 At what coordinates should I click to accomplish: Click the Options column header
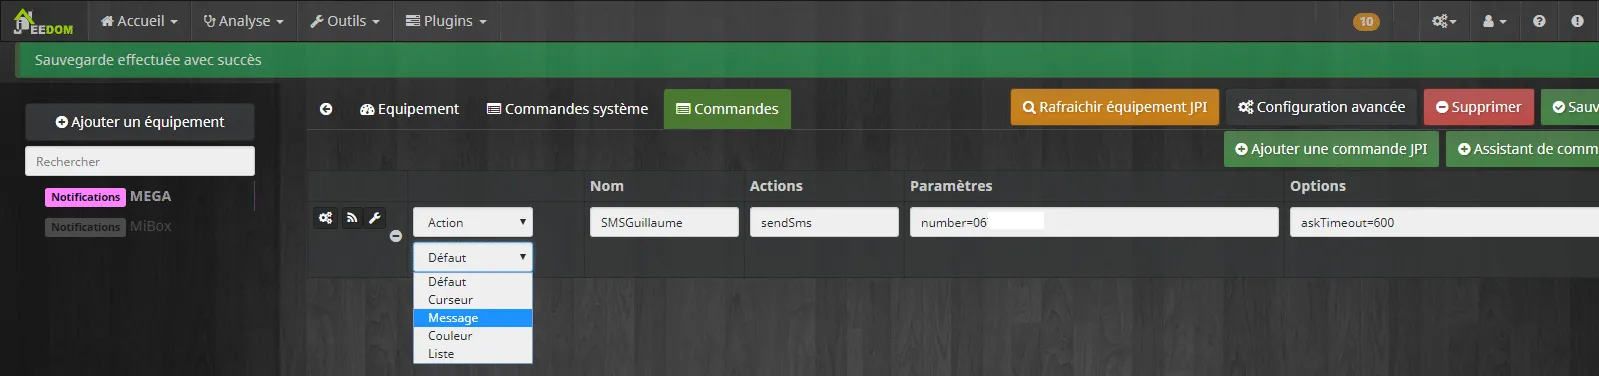click(x=1318, y=186)
